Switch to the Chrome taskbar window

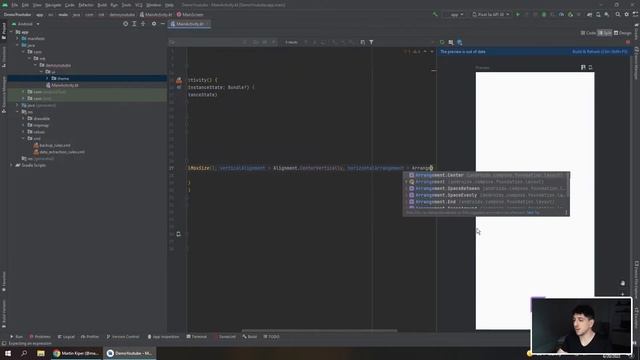(x=76, y=353)
